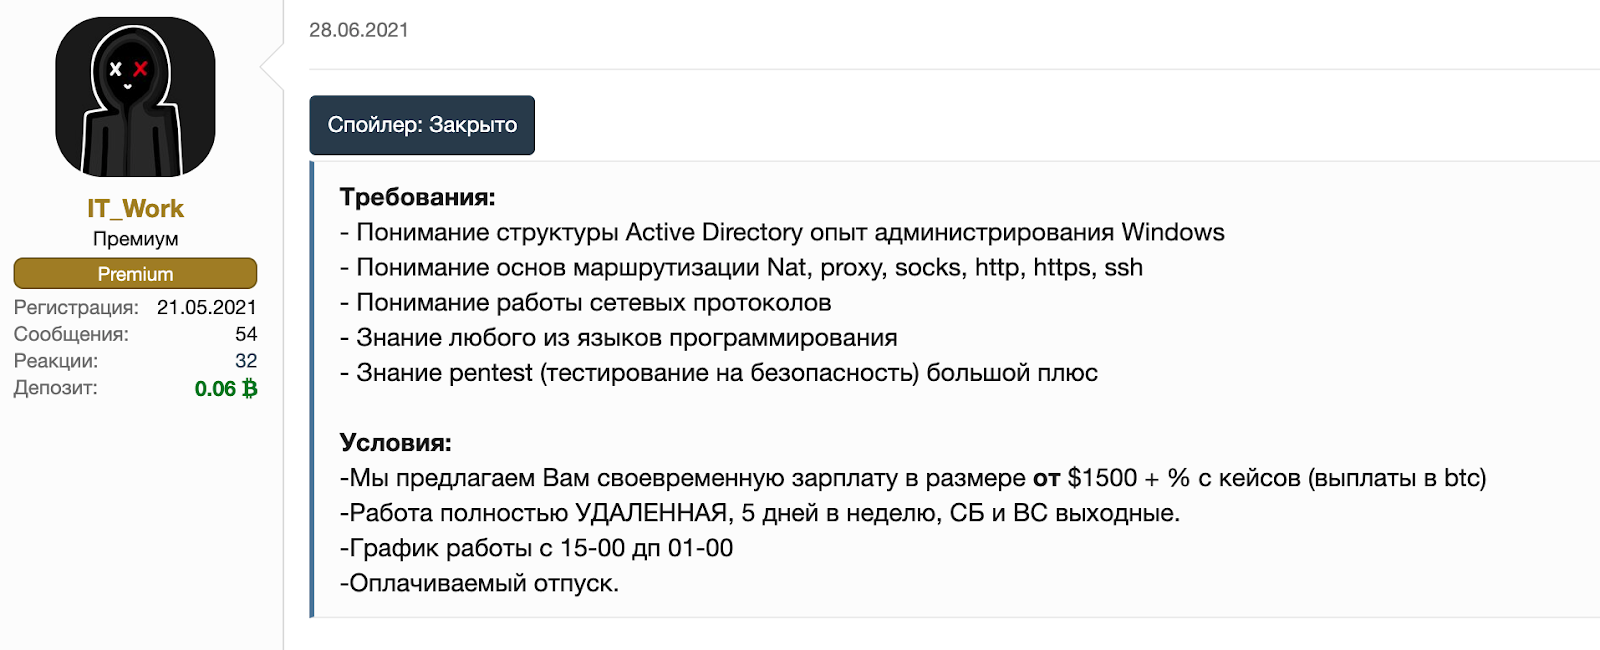Click the gold Premium badge
This screenshot has width=1600, height=650.
click(135, 273)
